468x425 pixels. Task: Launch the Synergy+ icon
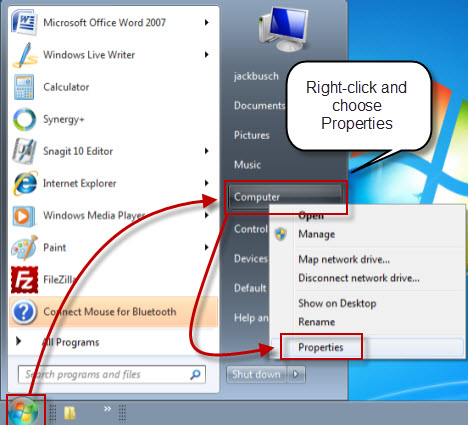(24, 119)
